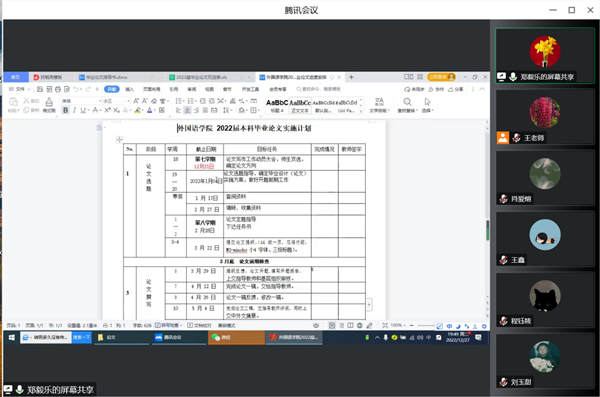600x397 pixels.
Task: Switch to the 插入 ribbon tab
Action: [x=130, y=89]
